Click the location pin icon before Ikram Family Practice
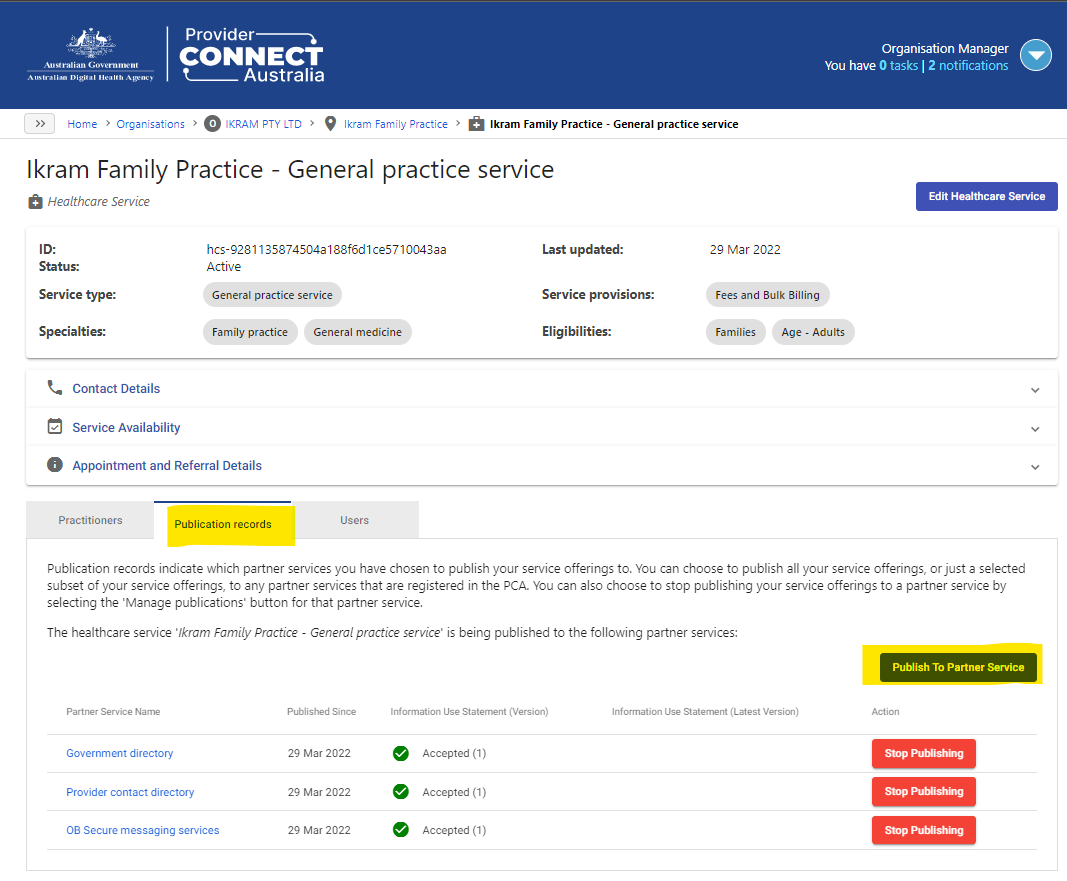Image resolution: width=1067 pixels, height=881 pixels. click(330, 123)
